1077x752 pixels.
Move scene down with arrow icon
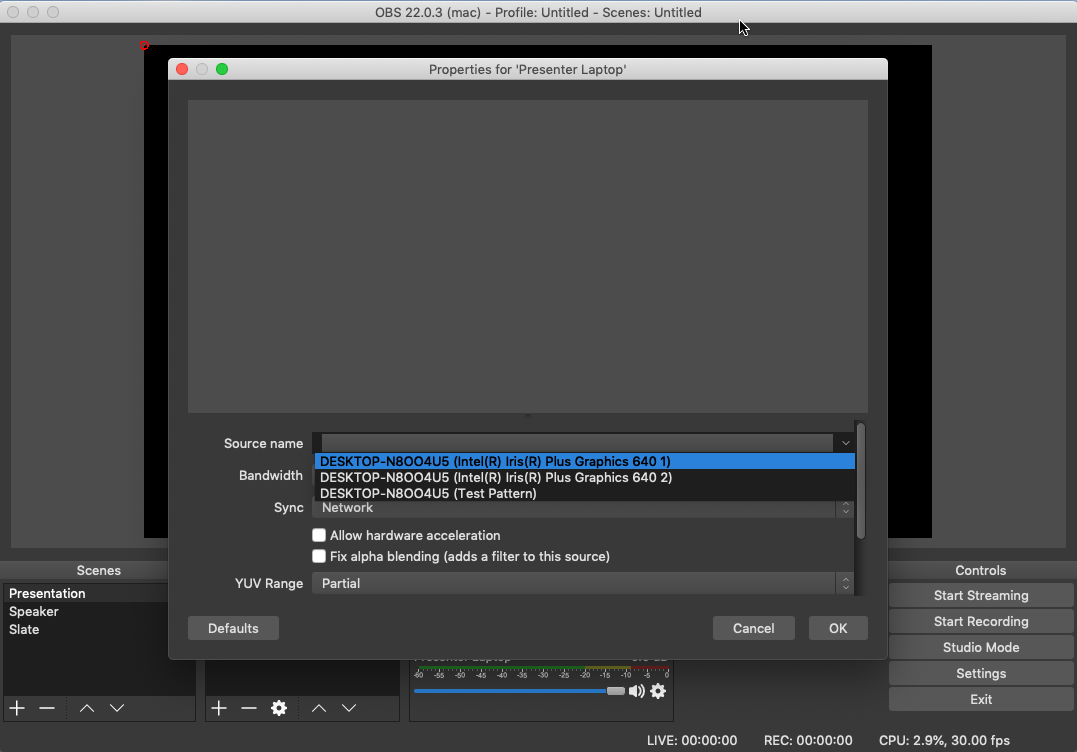click(x=117, y=708)
